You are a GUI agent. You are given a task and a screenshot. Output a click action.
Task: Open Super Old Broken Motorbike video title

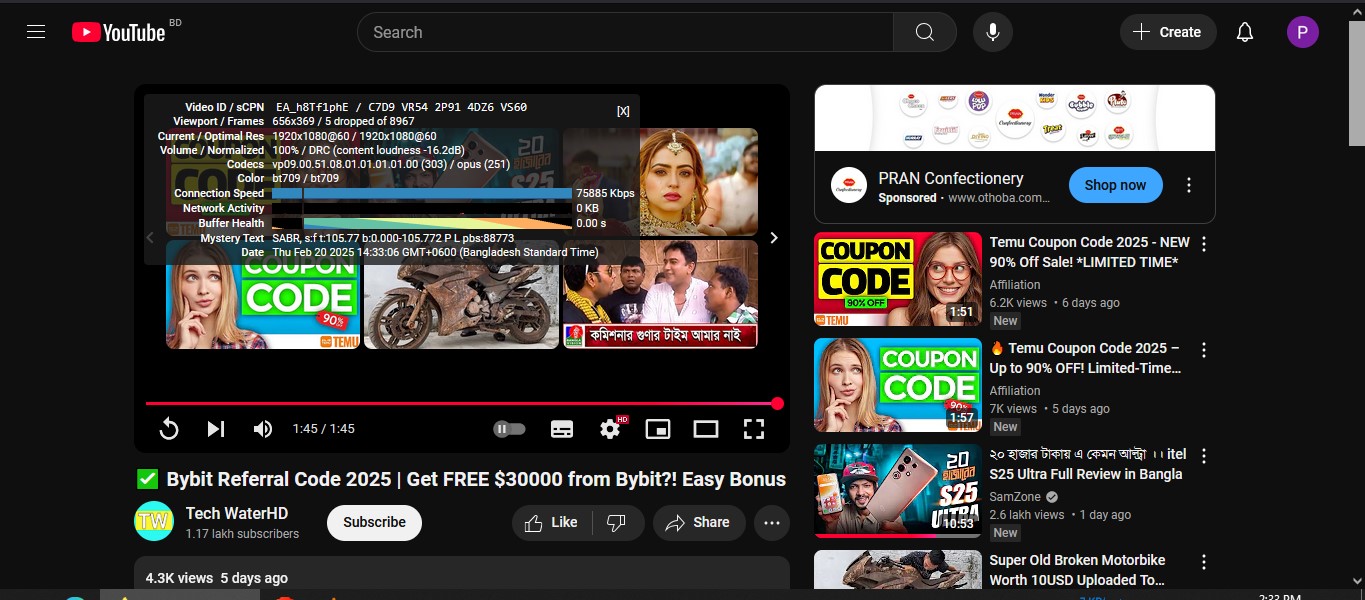tap(1077, 570)
